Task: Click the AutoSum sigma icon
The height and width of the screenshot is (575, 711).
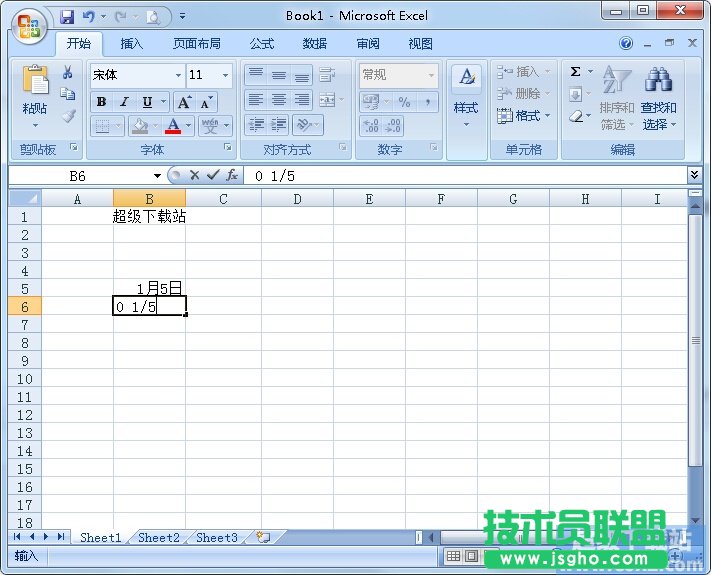Action: pos(576,72)
